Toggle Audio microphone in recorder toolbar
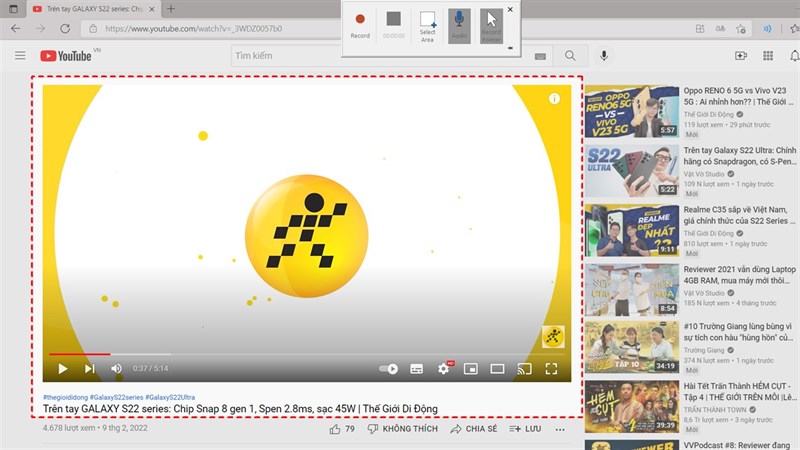 tap(459, 26)
